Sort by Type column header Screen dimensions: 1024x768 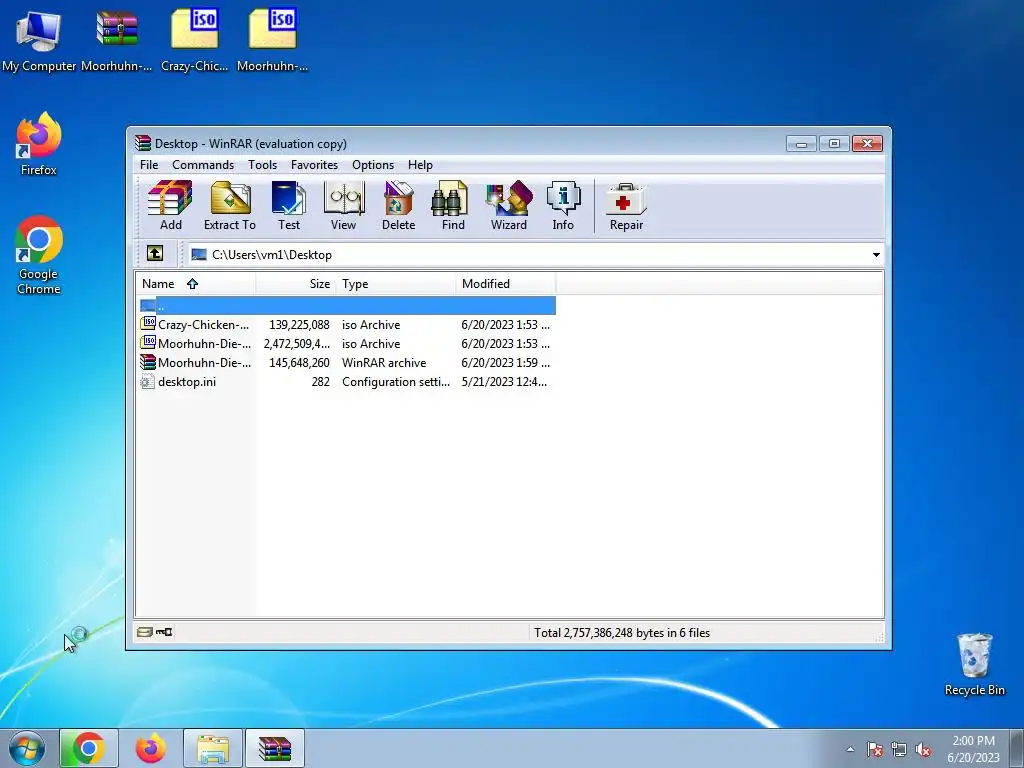point(396,283)
